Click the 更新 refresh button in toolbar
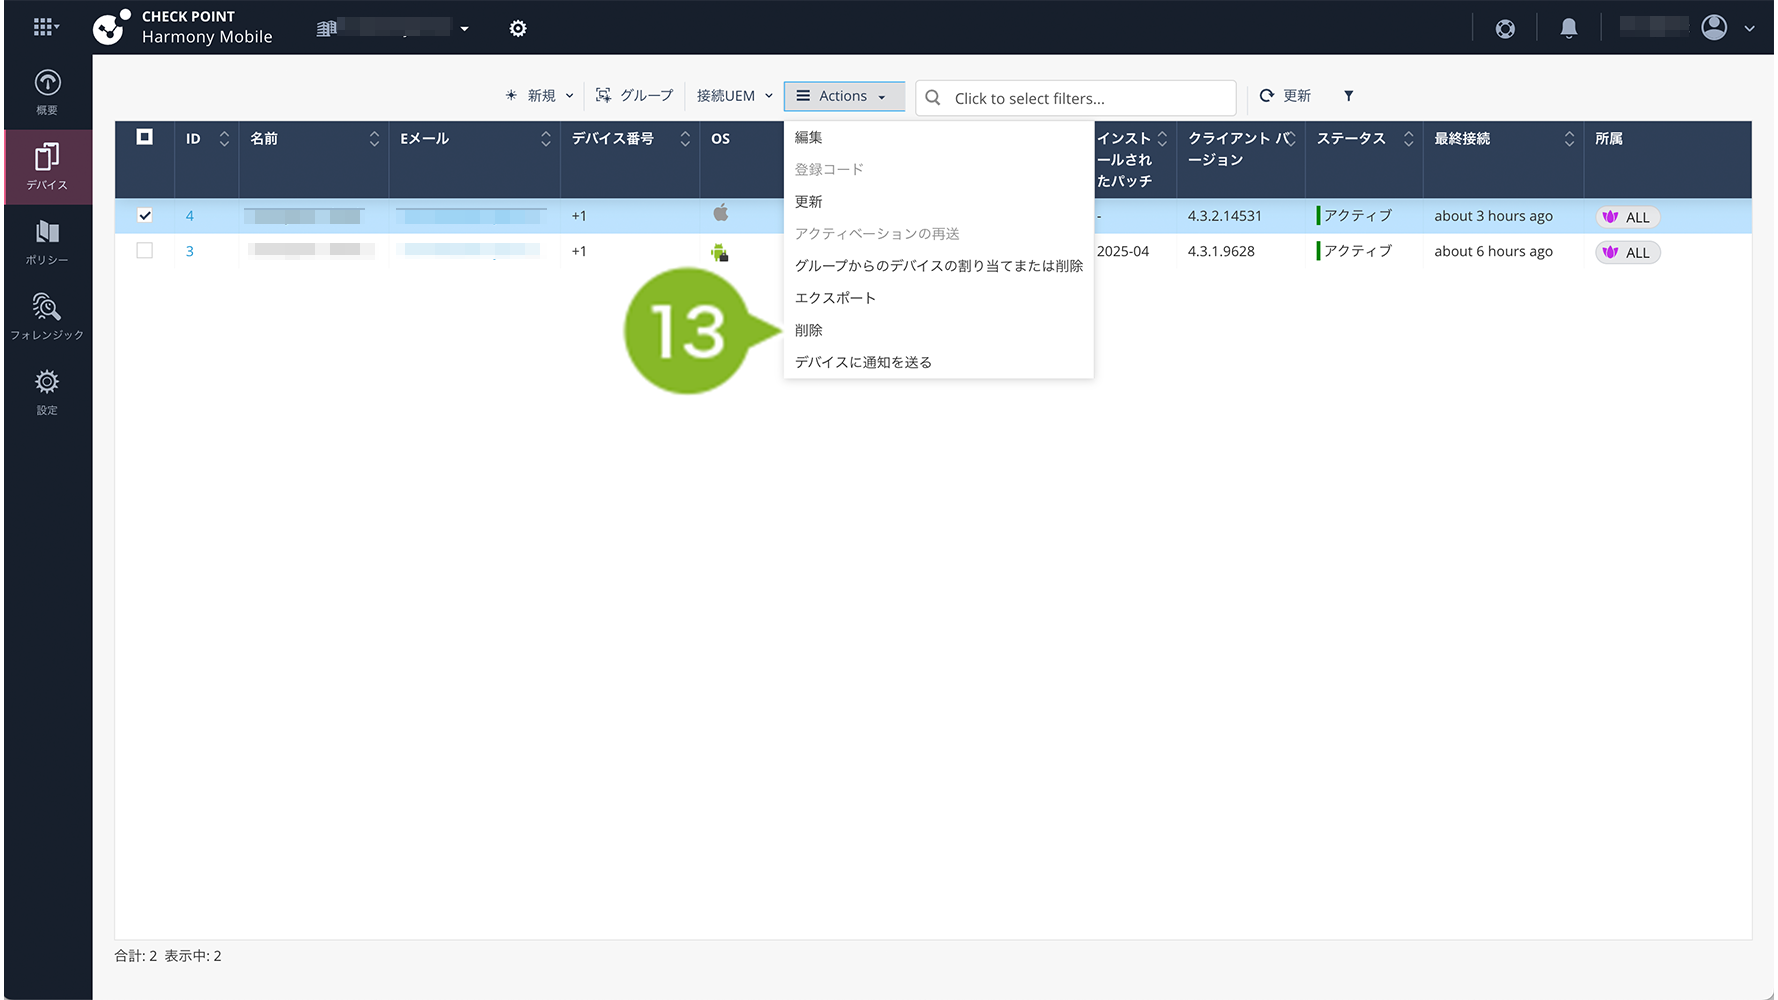The image size is (1778, 1000). point(1285,96)
